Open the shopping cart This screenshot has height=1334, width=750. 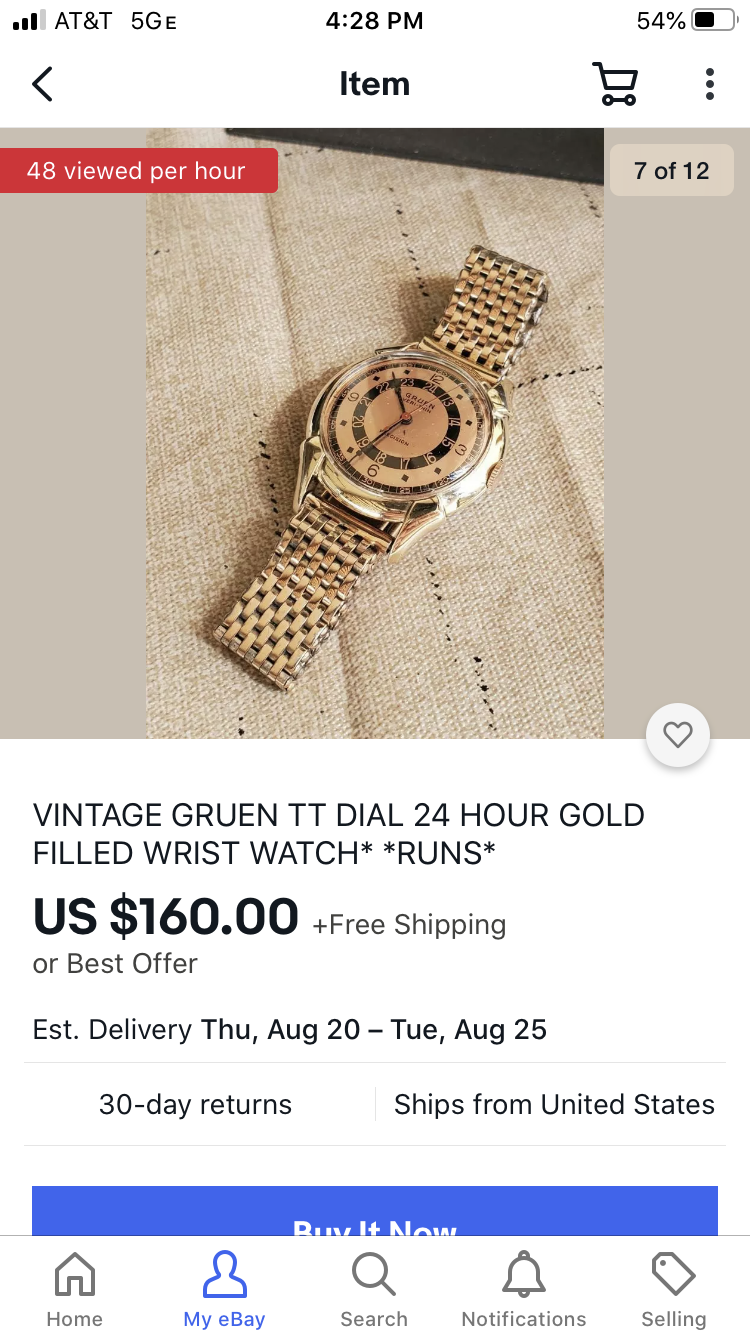615,84
